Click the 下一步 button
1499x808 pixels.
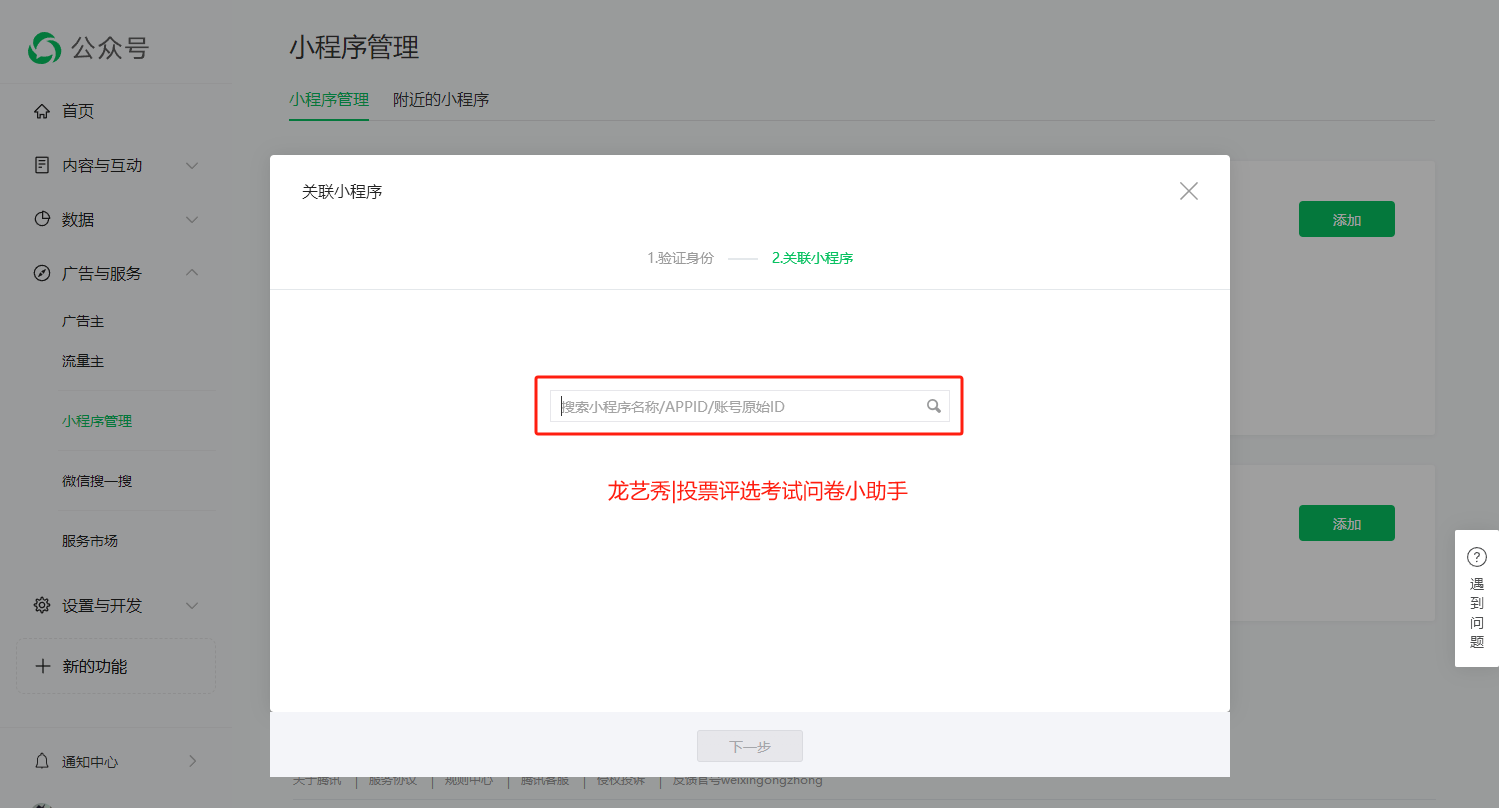[x=750, y=746]
